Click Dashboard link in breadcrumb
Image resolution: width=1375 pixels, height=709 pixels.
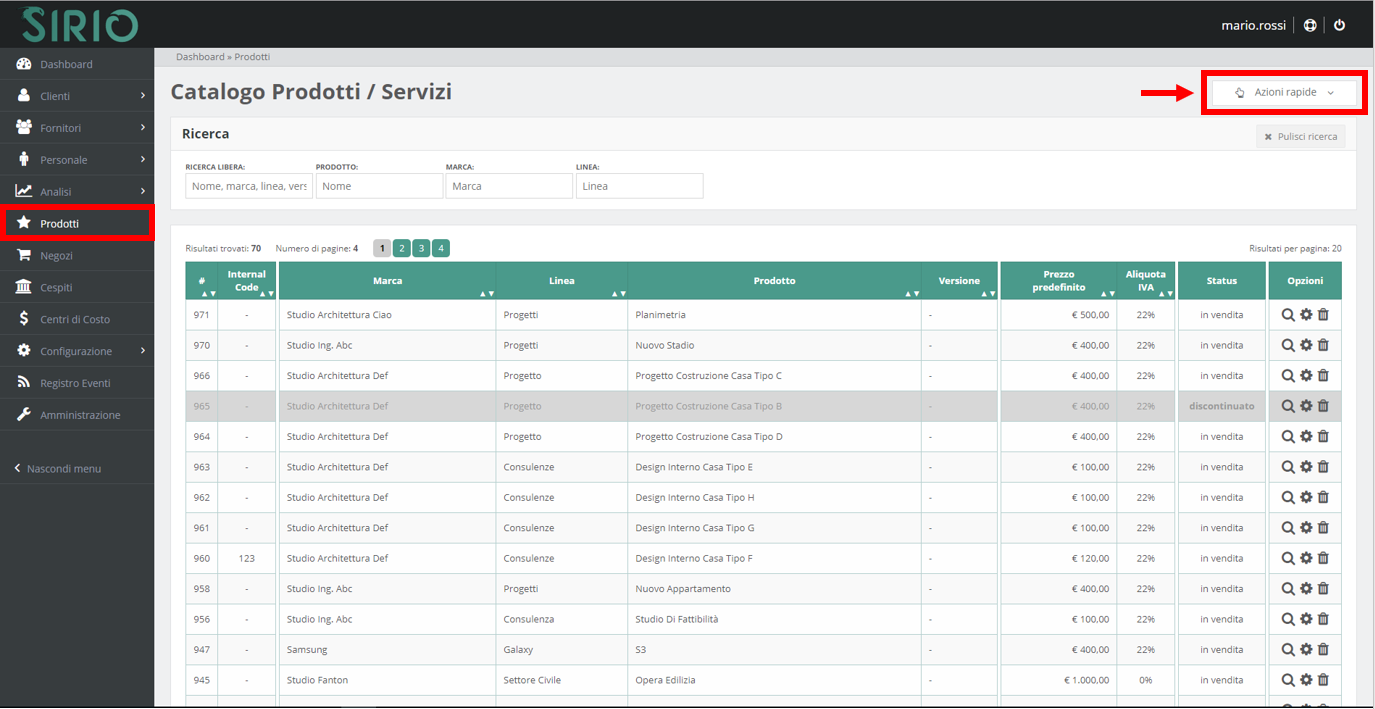(x=200, y=57)
